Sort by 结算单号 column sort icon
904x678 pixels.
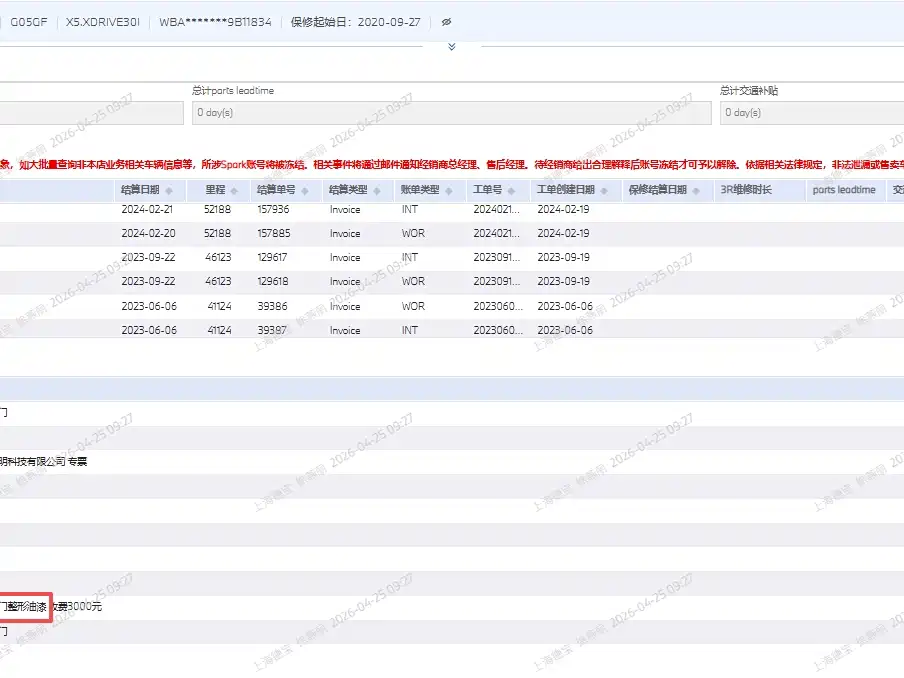(x=305, y=190)
